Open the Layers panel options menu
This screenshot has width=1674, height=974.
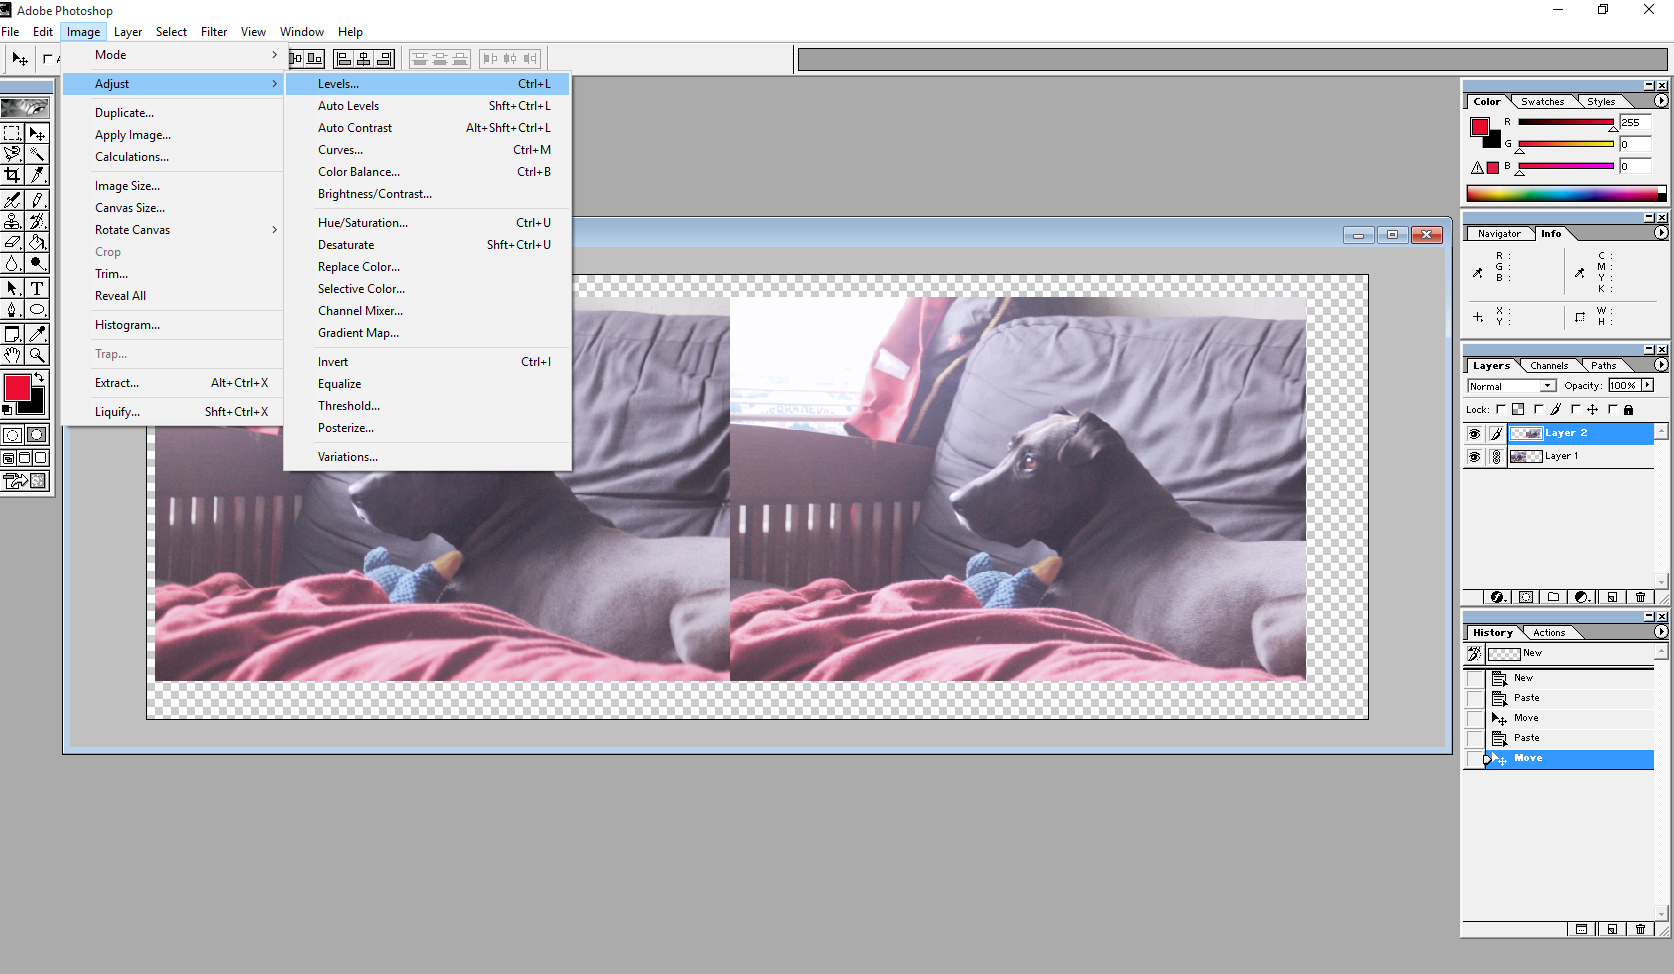click(x=1661, y=365)
